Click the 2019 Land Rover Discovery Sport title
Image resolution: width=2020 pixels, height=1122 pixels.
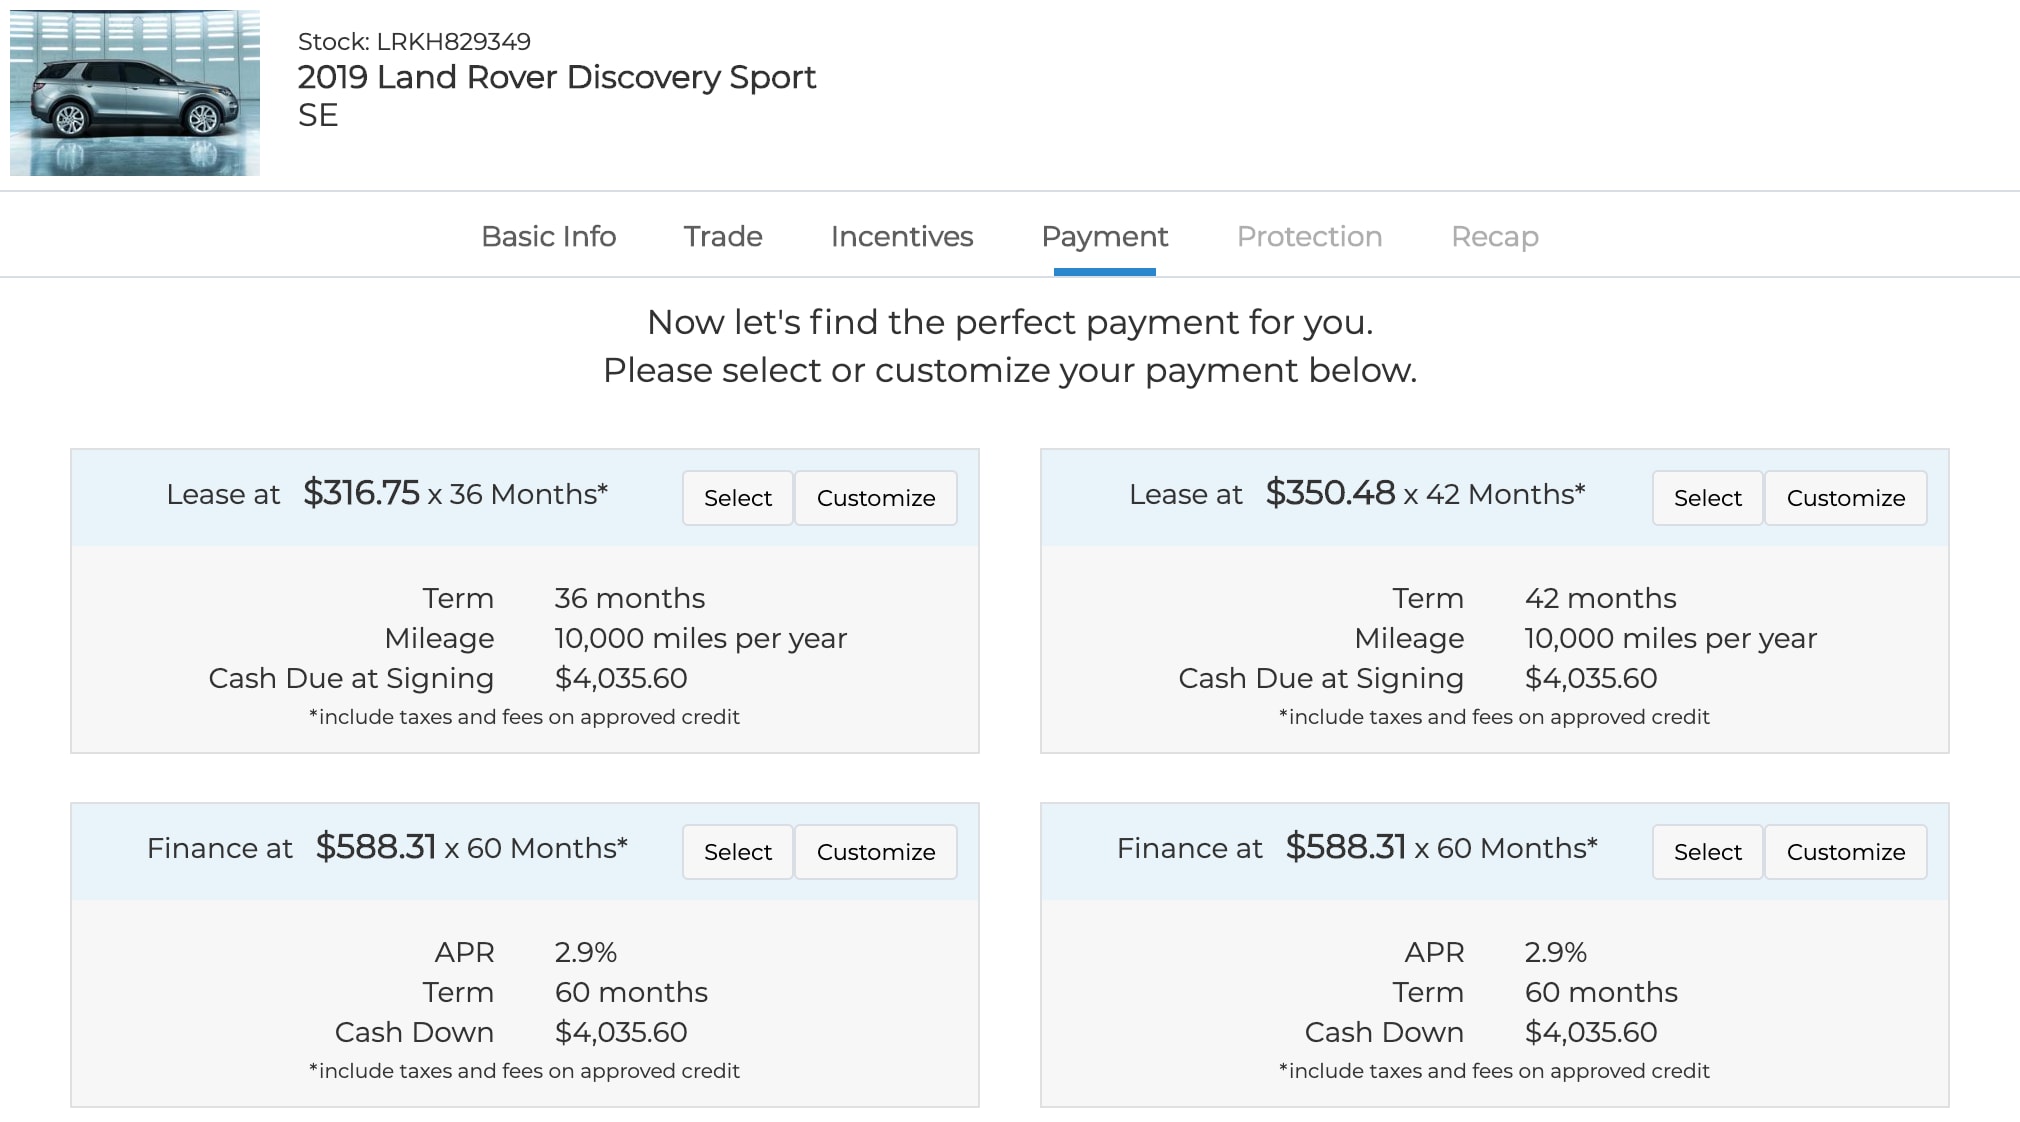(557, 77)
